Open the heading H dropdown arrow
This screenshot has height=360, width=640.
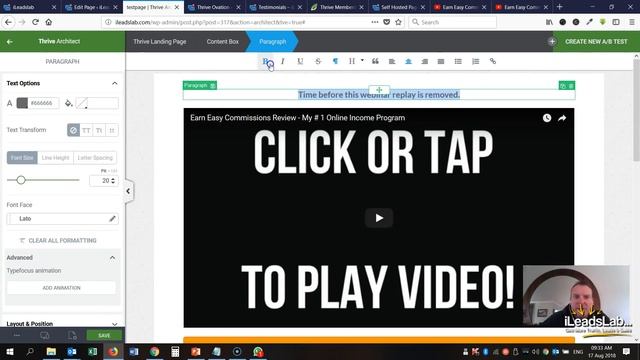362,60
